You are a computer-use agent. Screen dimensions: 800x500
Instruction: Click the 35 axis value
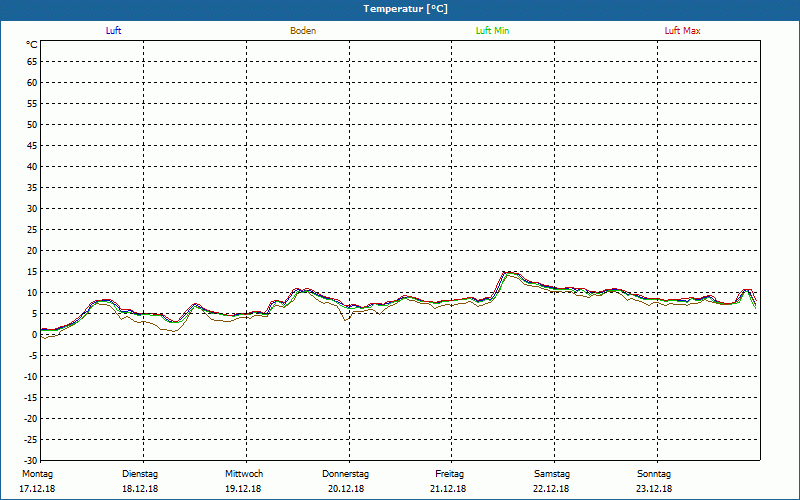pos(32,188)
